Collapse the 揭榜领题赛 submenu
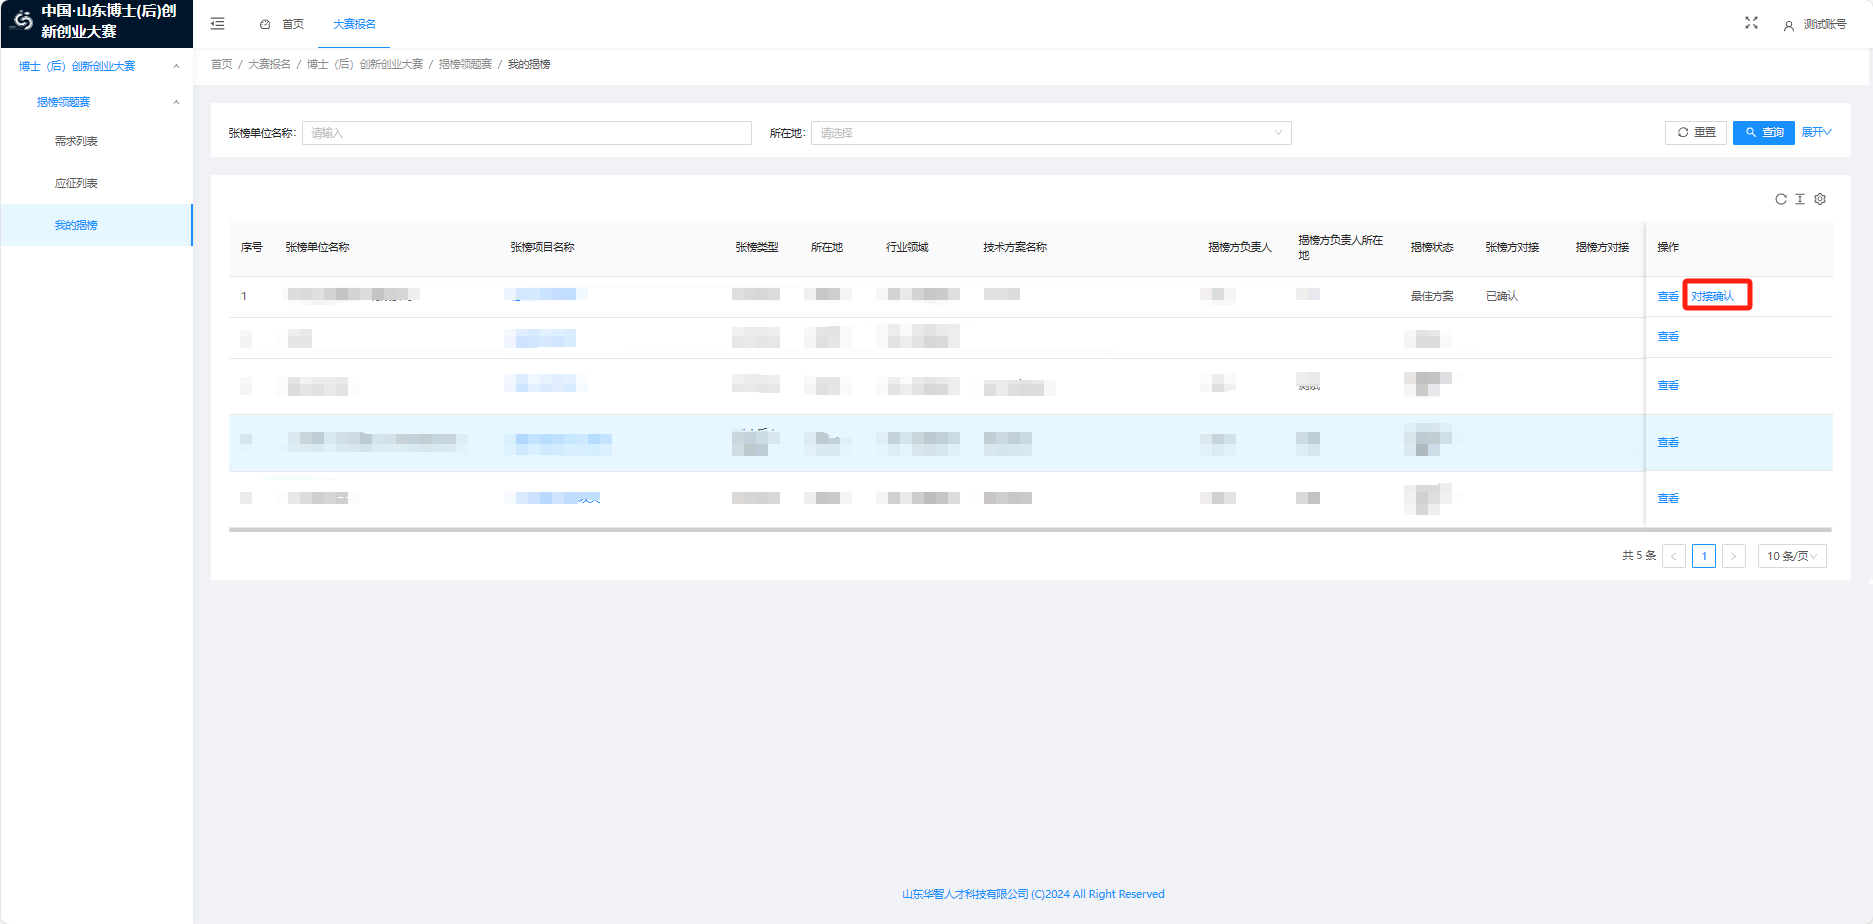 click(176, 102)
